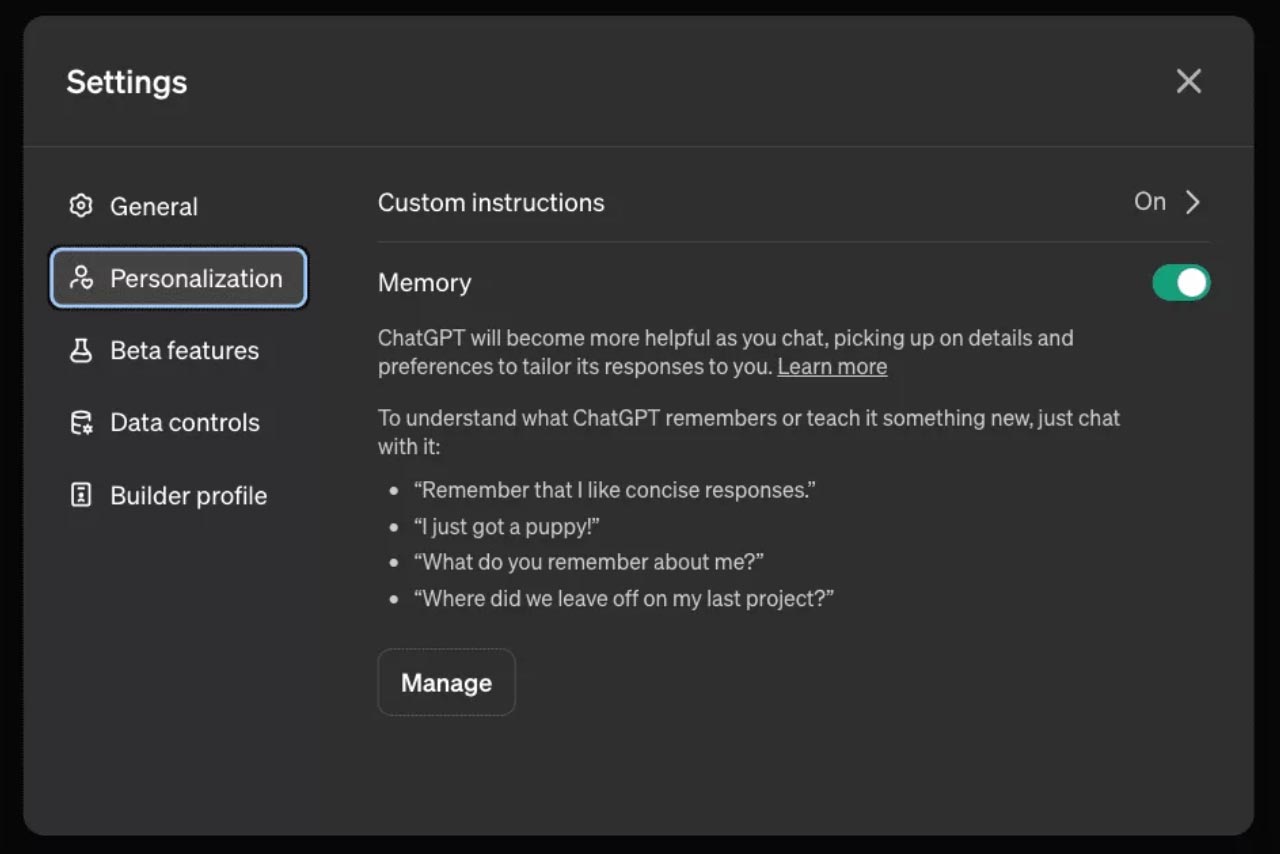
Task: Click the "I just got a puppy!" example
Action: [506, 527]
